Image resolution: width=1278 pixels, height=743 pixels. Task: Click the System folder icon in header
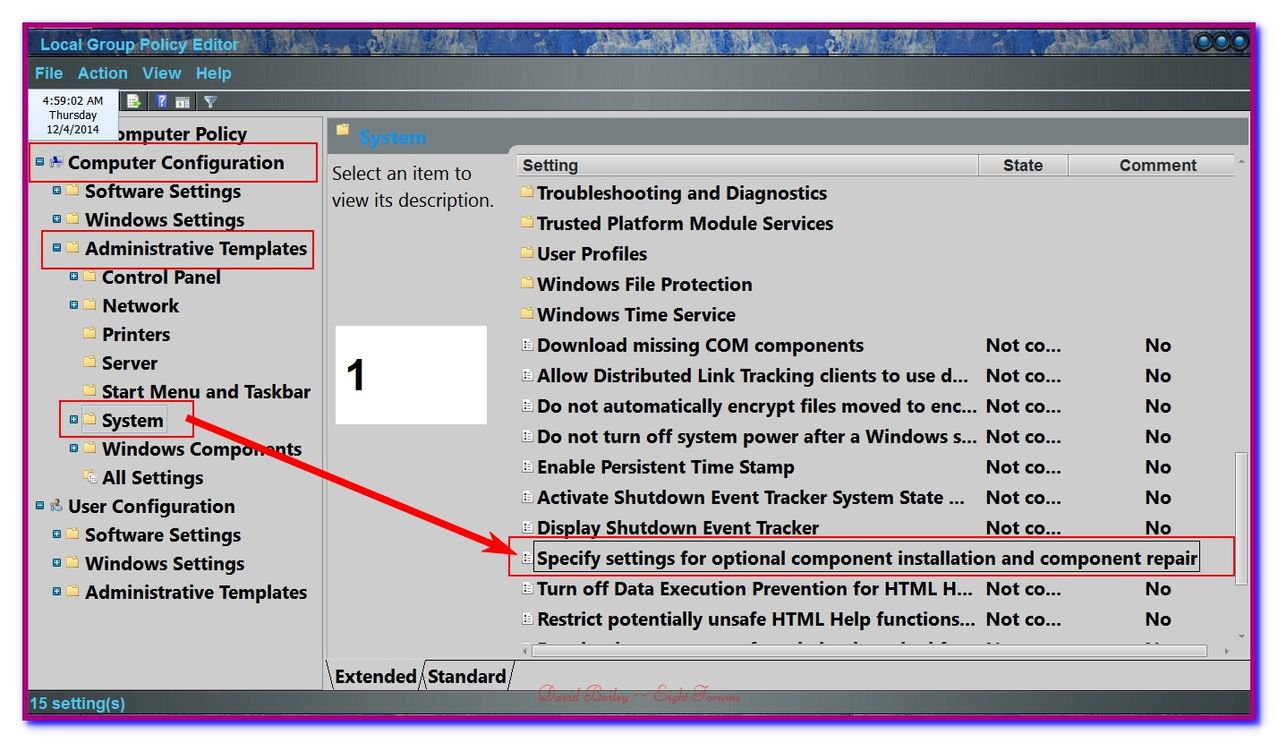click(x=343, y=130)
